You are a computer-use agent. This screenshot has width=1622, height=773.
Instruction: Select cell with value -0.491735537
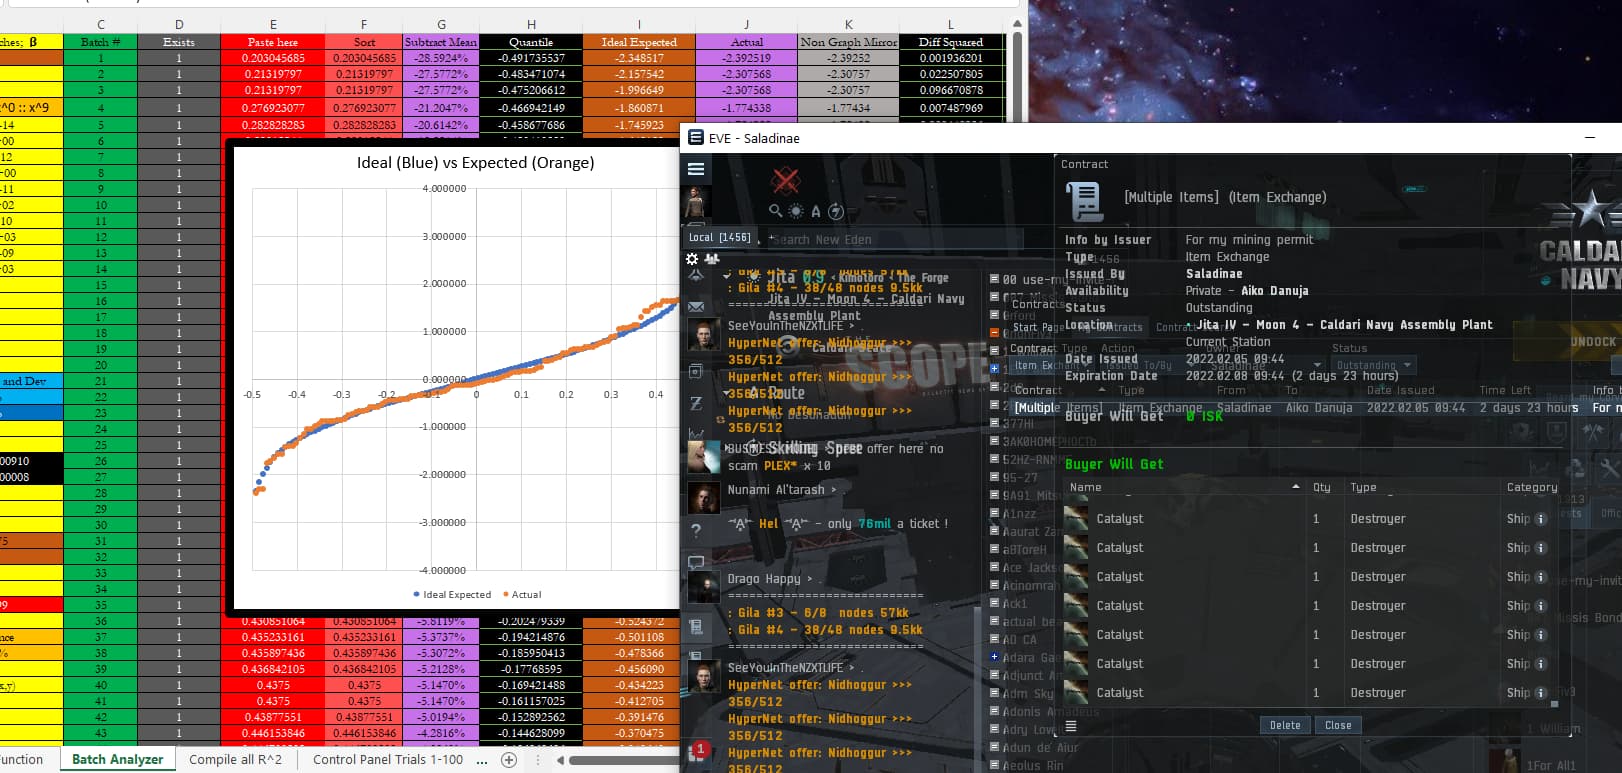pos(531,58)
